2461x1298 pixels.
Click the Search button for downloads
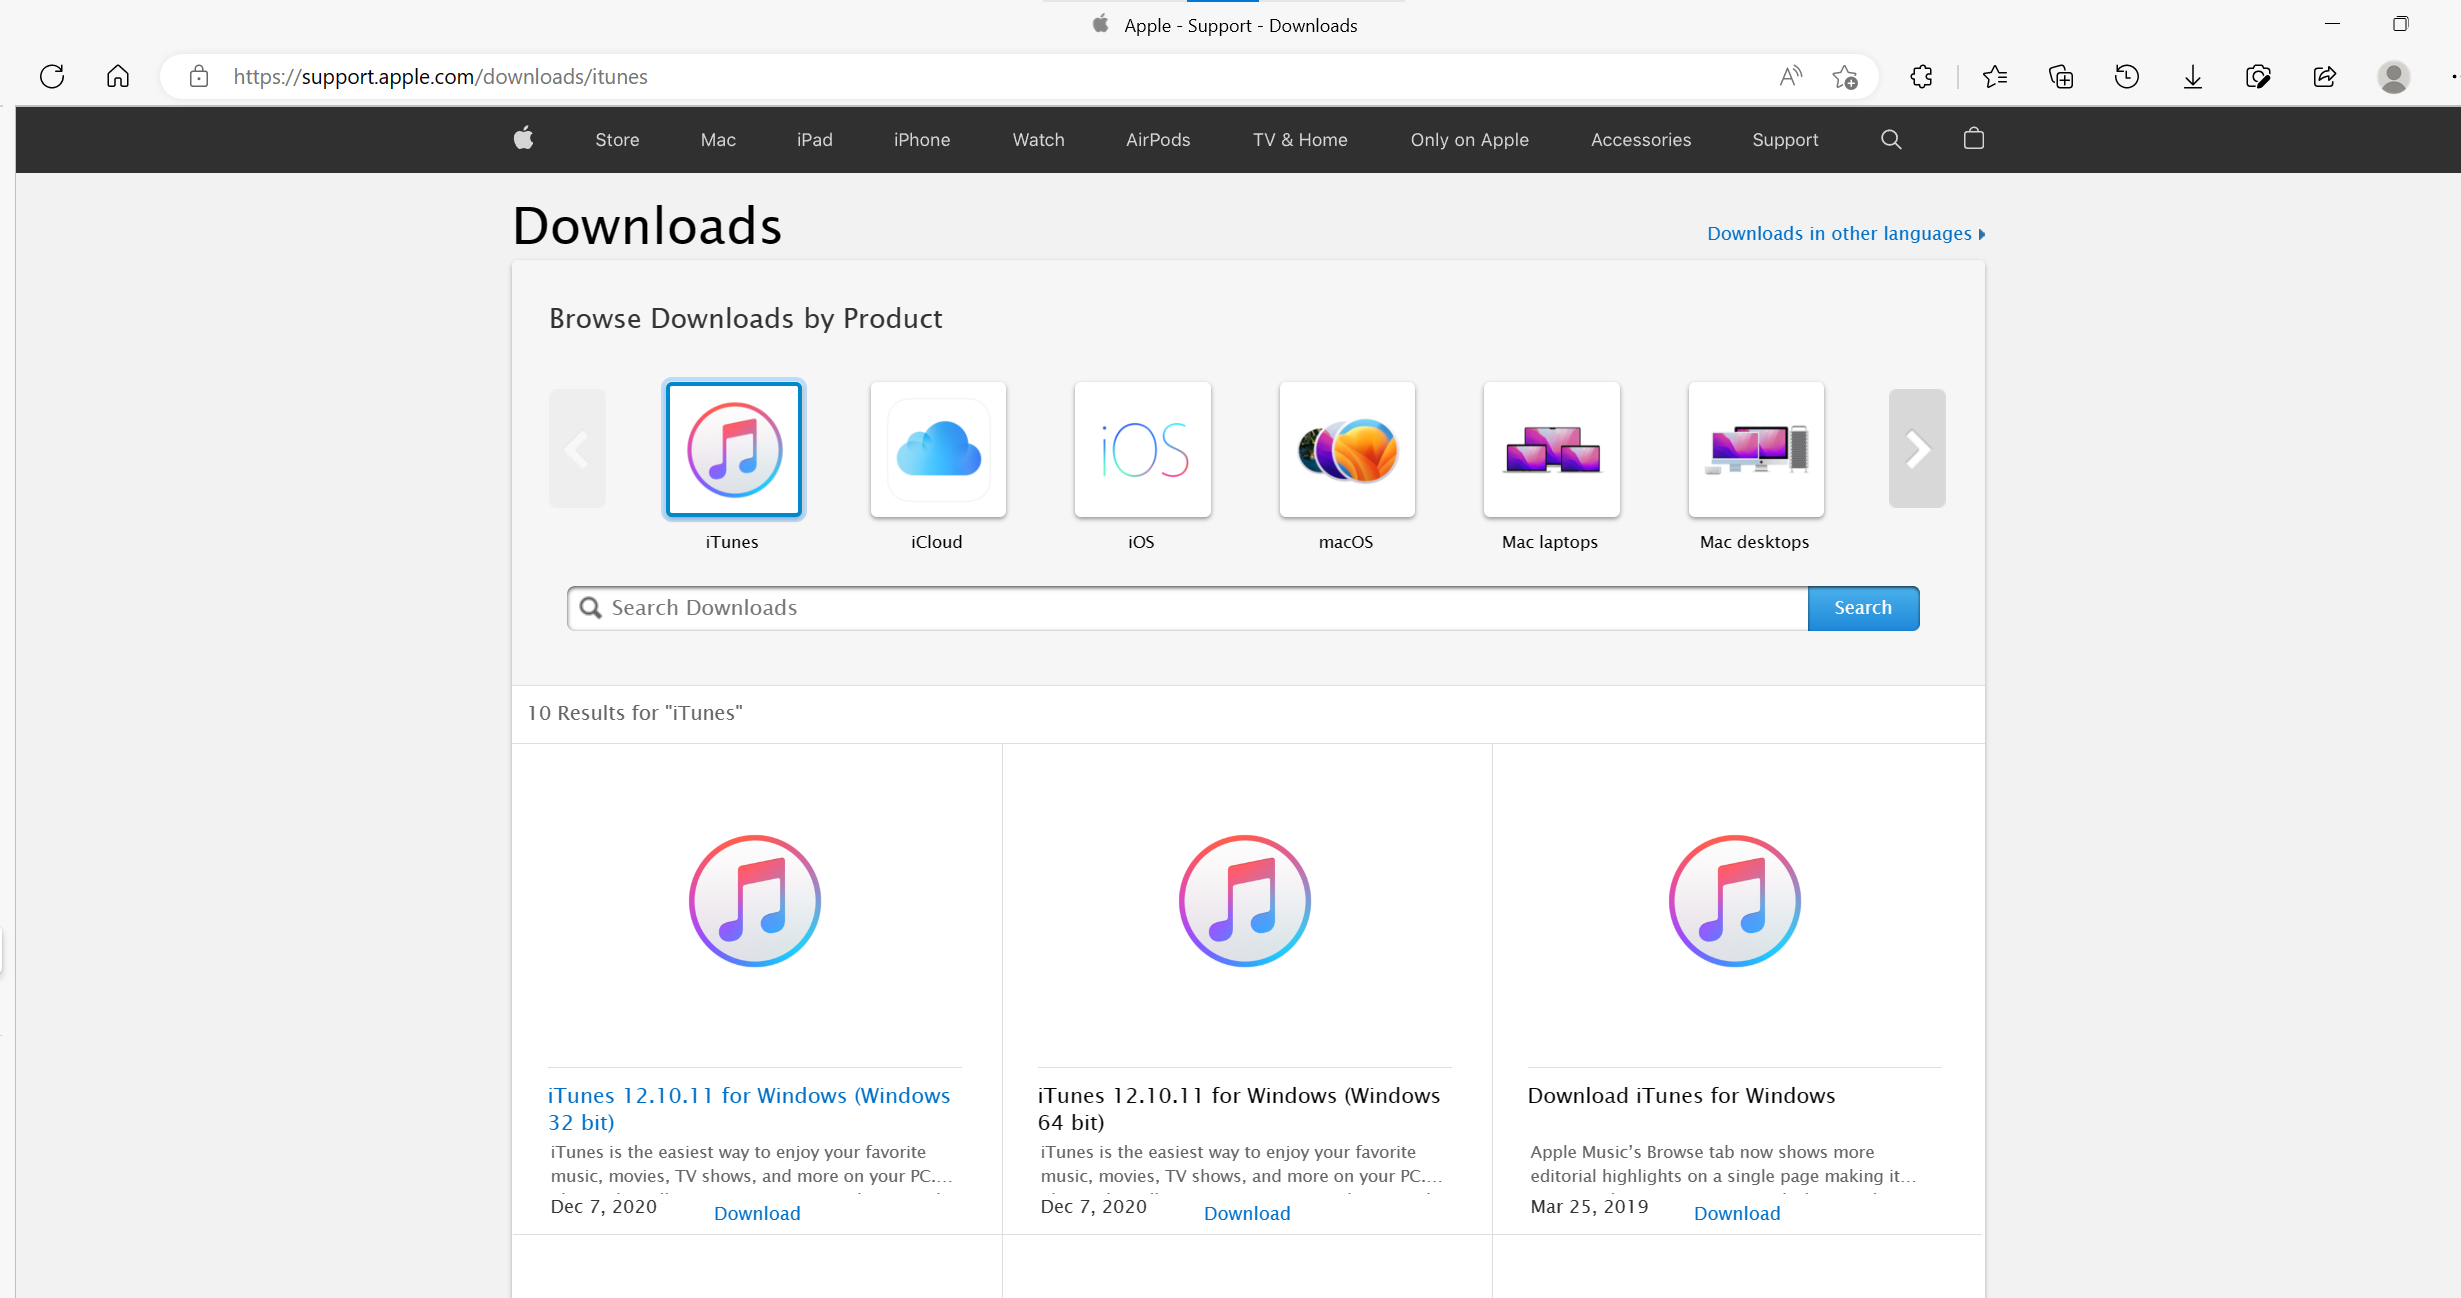(1862, 607)
